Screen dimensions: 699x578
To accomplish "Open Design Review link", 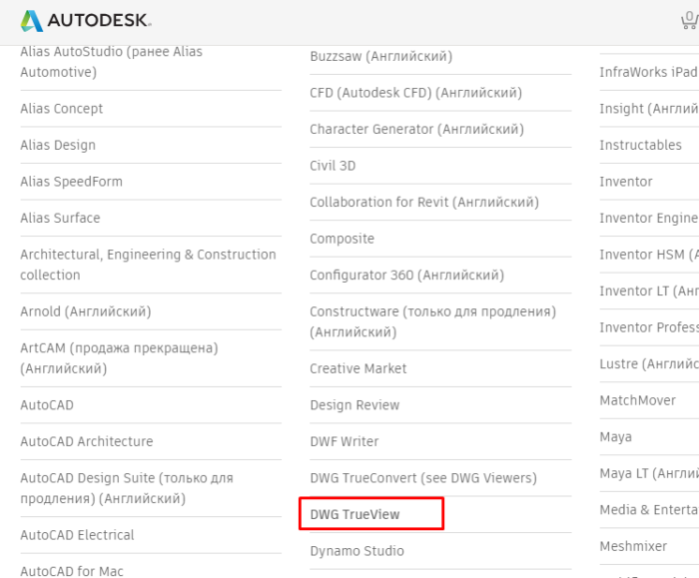I will click(354, 406).
